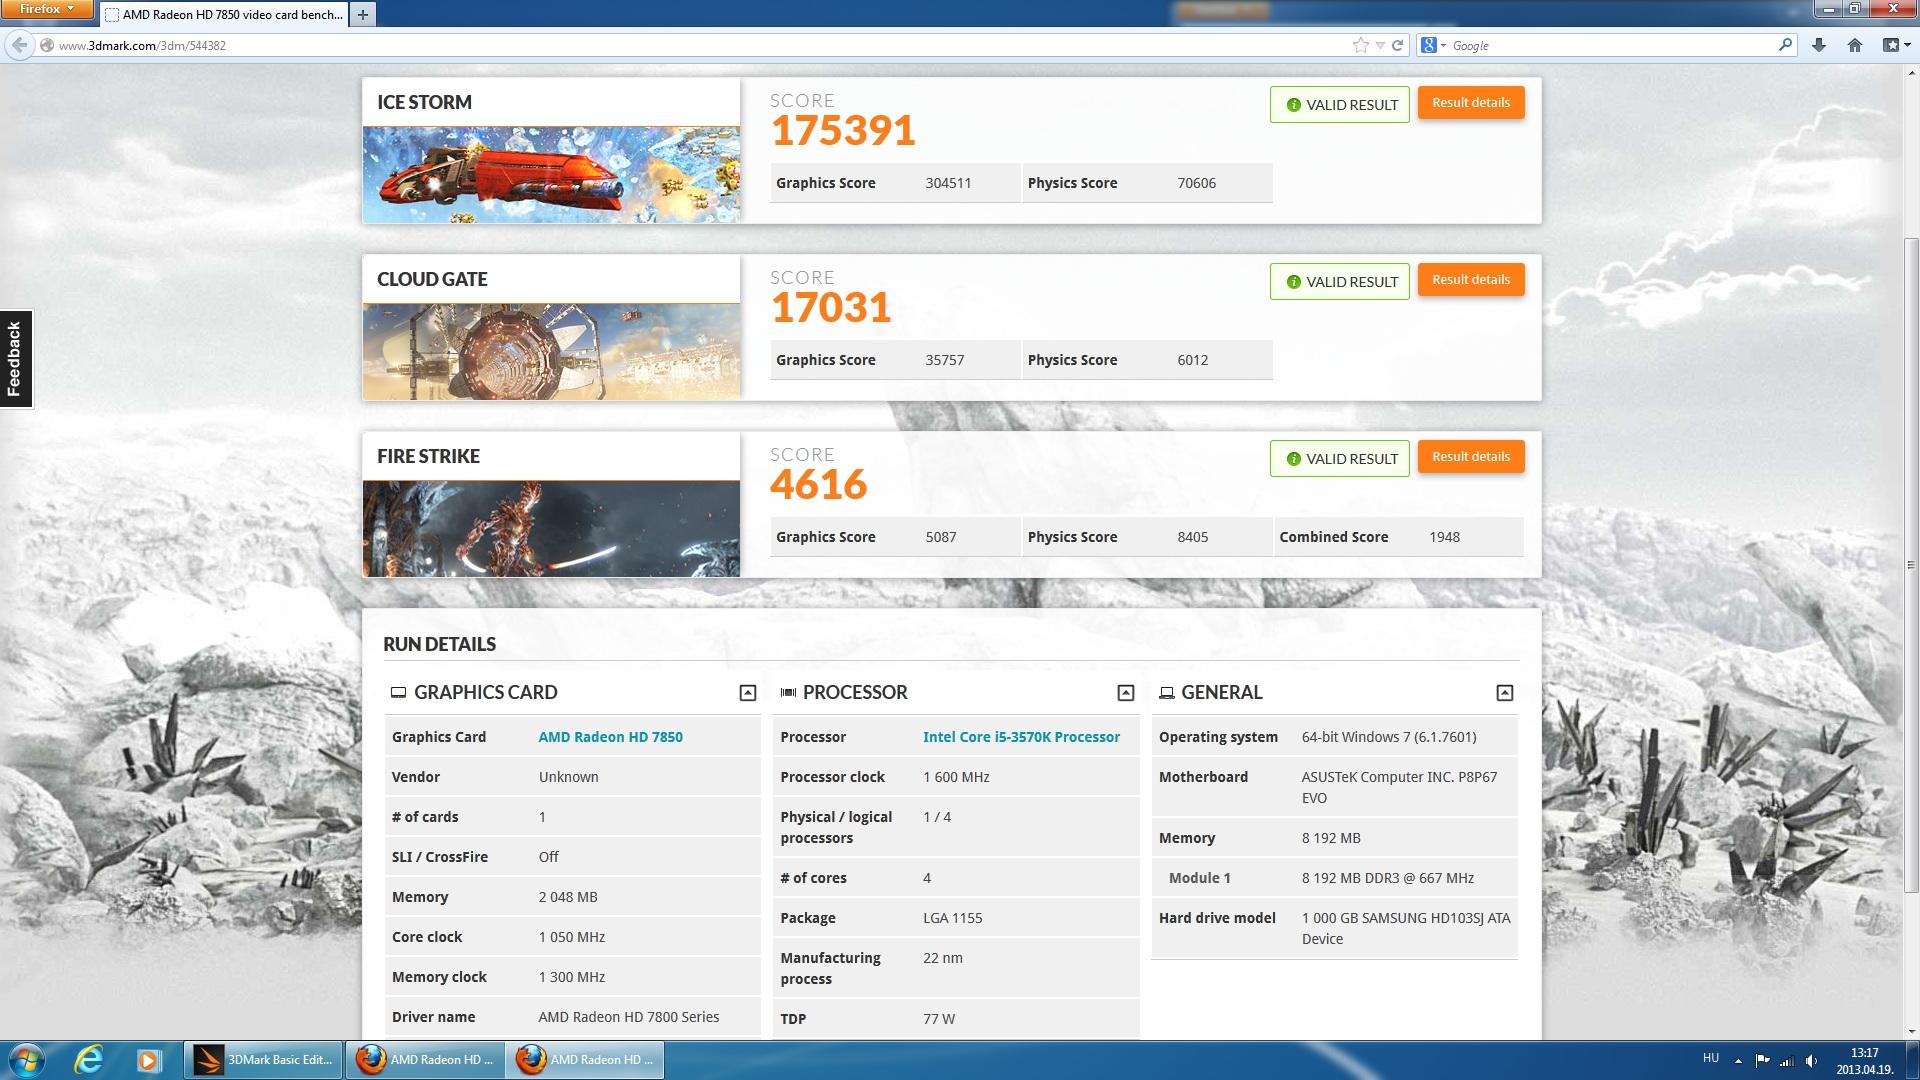Click the Driver name AMD Radeon HD 7800 Series
This screenshot has width=1920, height=1080.
point(628,1017)
